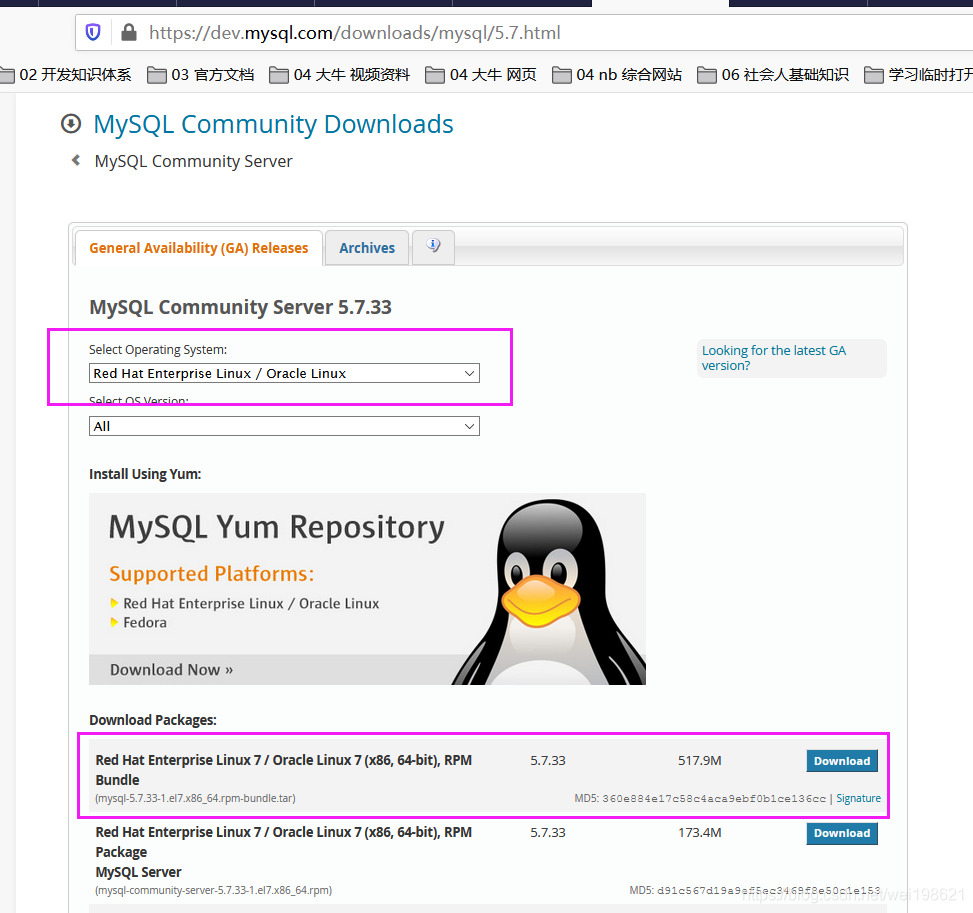Open the 04 大牛 视频资料 bookmark folder

coord(339,75)
